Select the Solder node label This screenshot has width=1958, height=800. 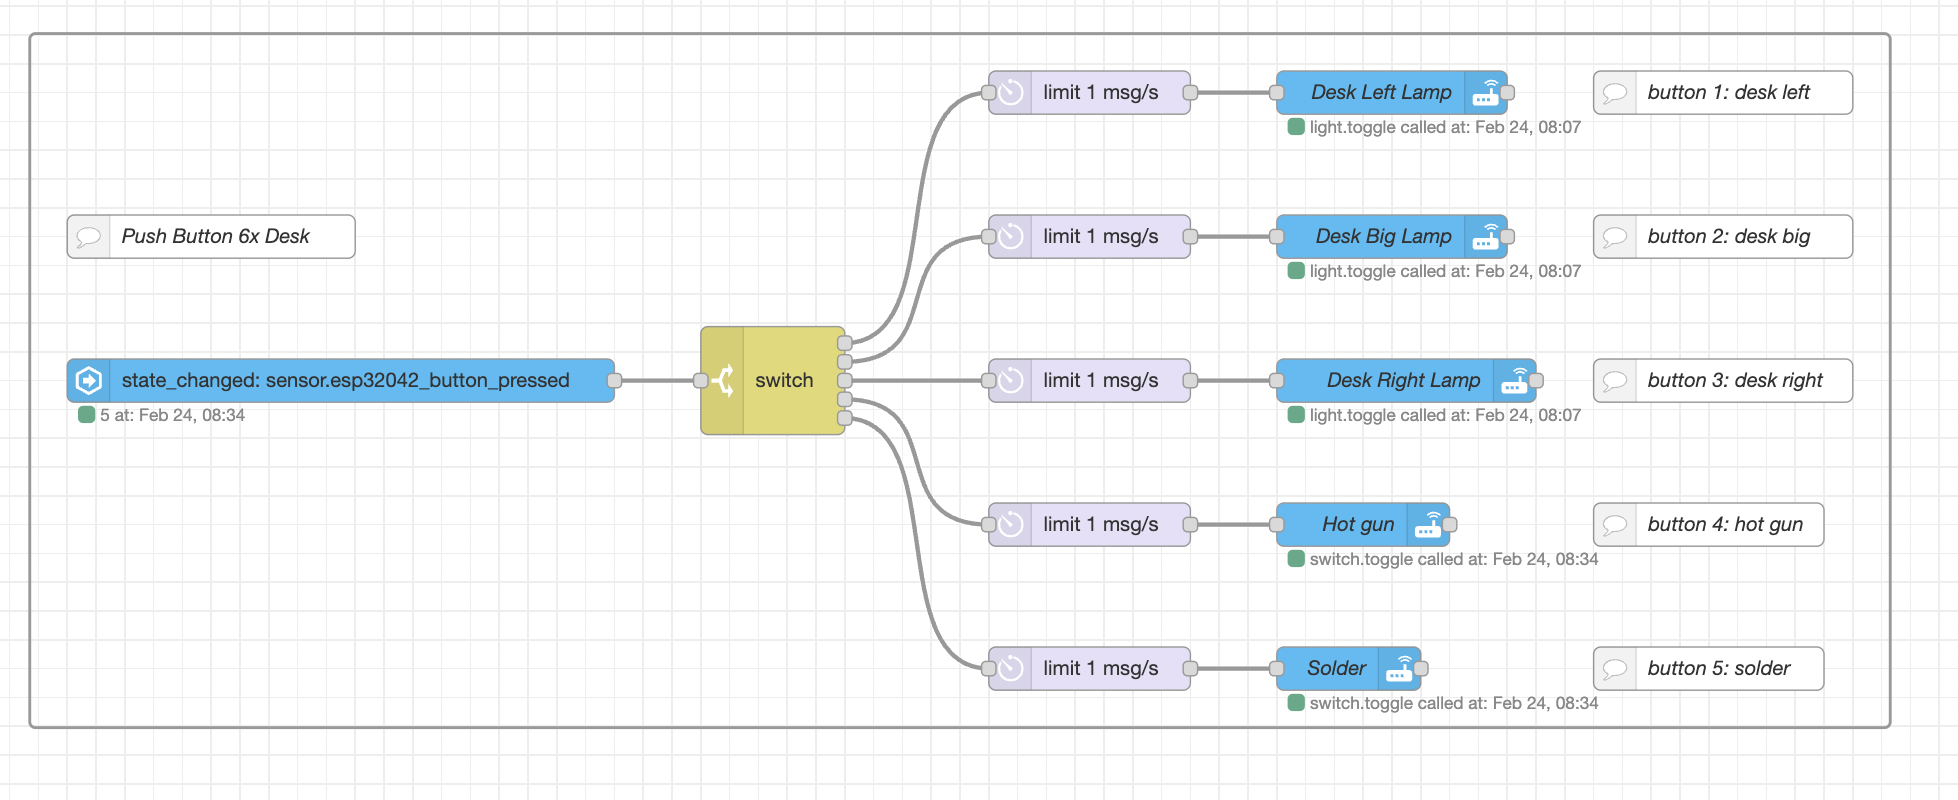click(1336, 668)
